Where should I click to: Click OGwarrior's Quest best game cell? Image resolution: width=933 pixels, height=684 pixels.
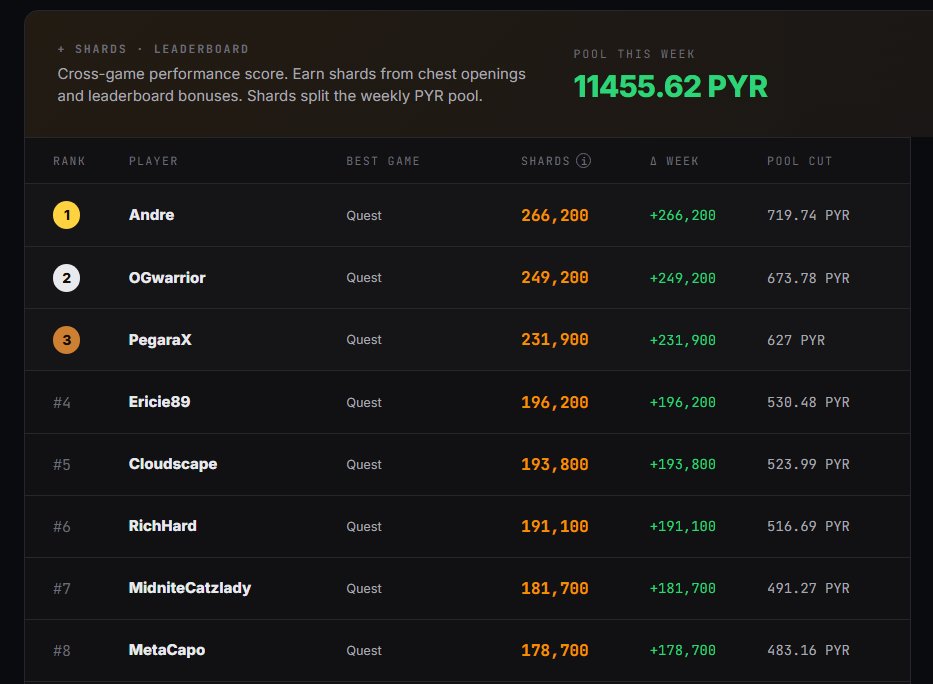(x=364, y=278)
